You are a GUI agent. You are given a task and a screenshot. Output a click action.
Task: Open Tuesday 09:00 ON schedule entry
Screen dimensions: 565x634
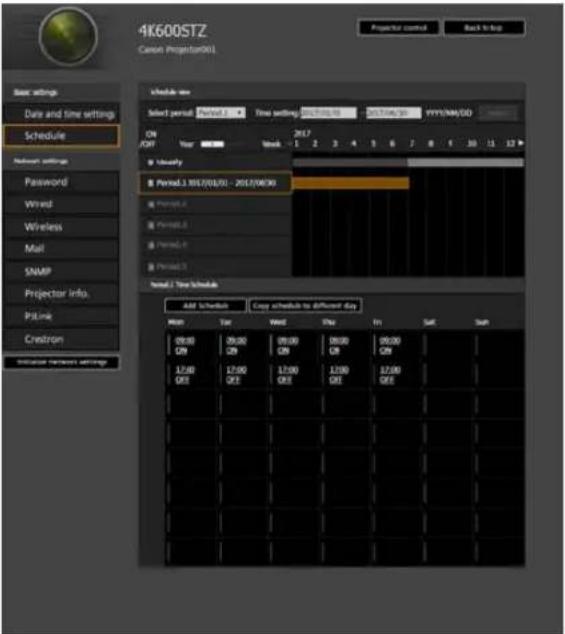coord(236,345)
